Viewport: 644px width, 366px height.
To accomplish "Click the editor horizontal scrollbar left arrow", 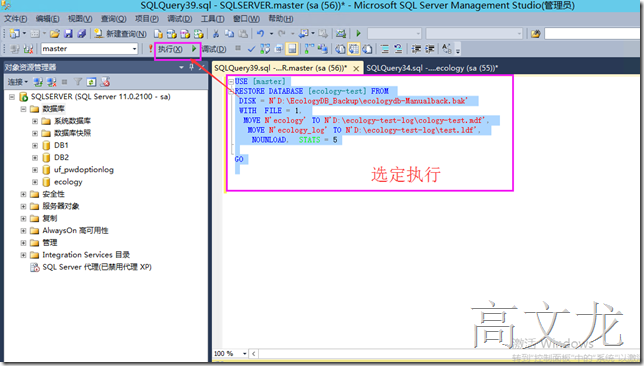I will point(253,354).
